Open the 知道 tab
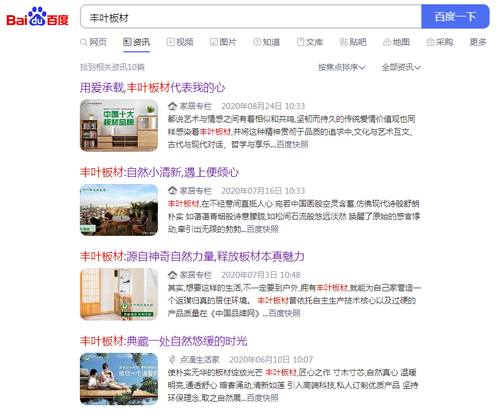 coord(267,42)
